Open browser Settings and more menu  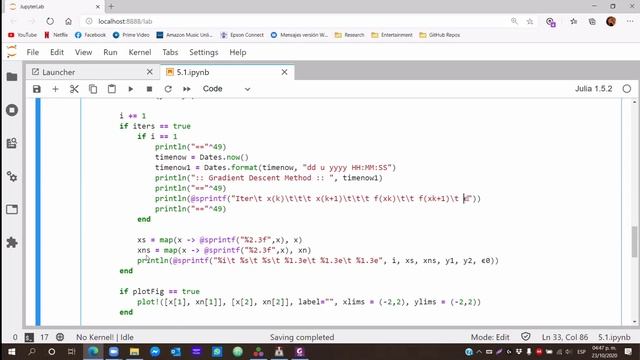[x=630, y=21]
